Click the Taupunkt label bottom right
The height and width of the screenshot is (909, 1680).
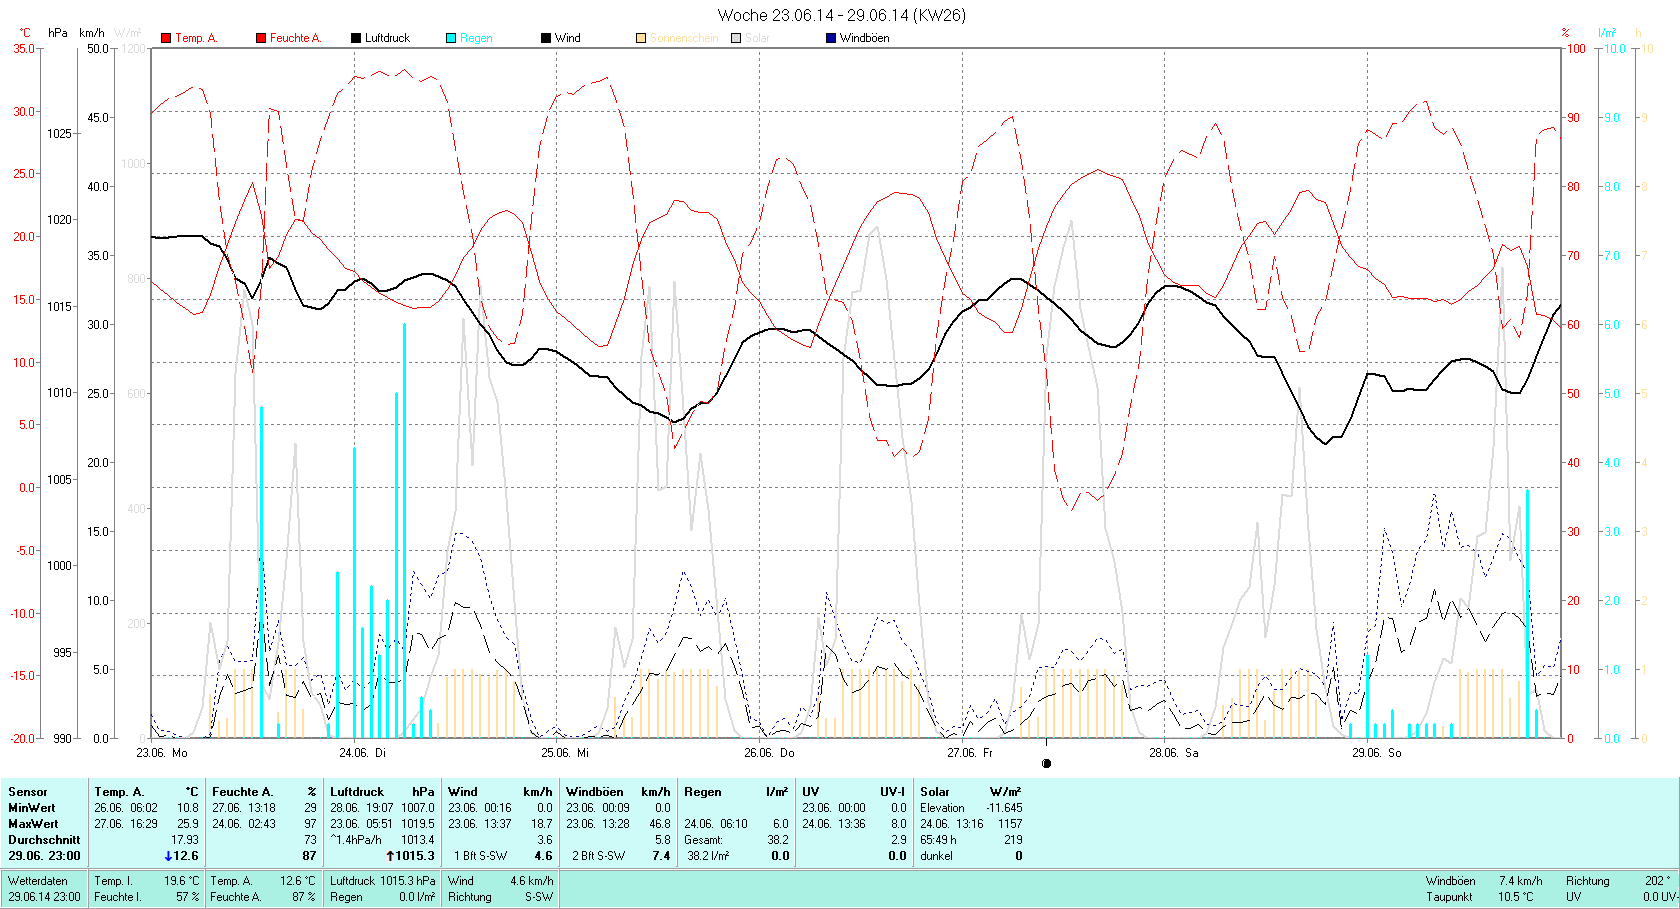pyautogui.click(x=1448, y=897)
